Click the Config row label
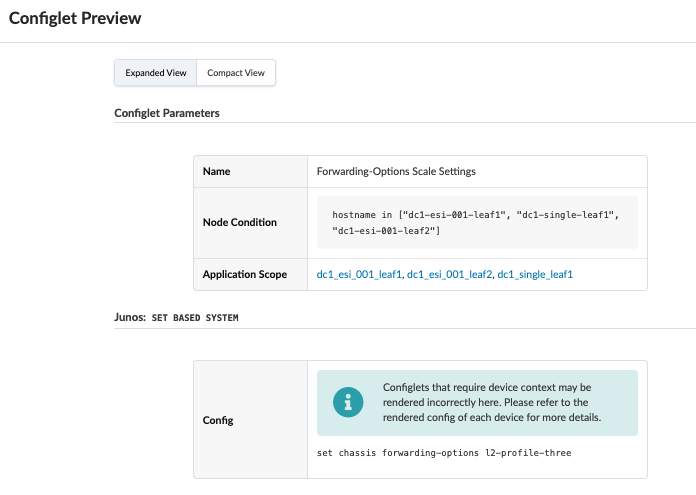696x495 pixels. point(218,420)
